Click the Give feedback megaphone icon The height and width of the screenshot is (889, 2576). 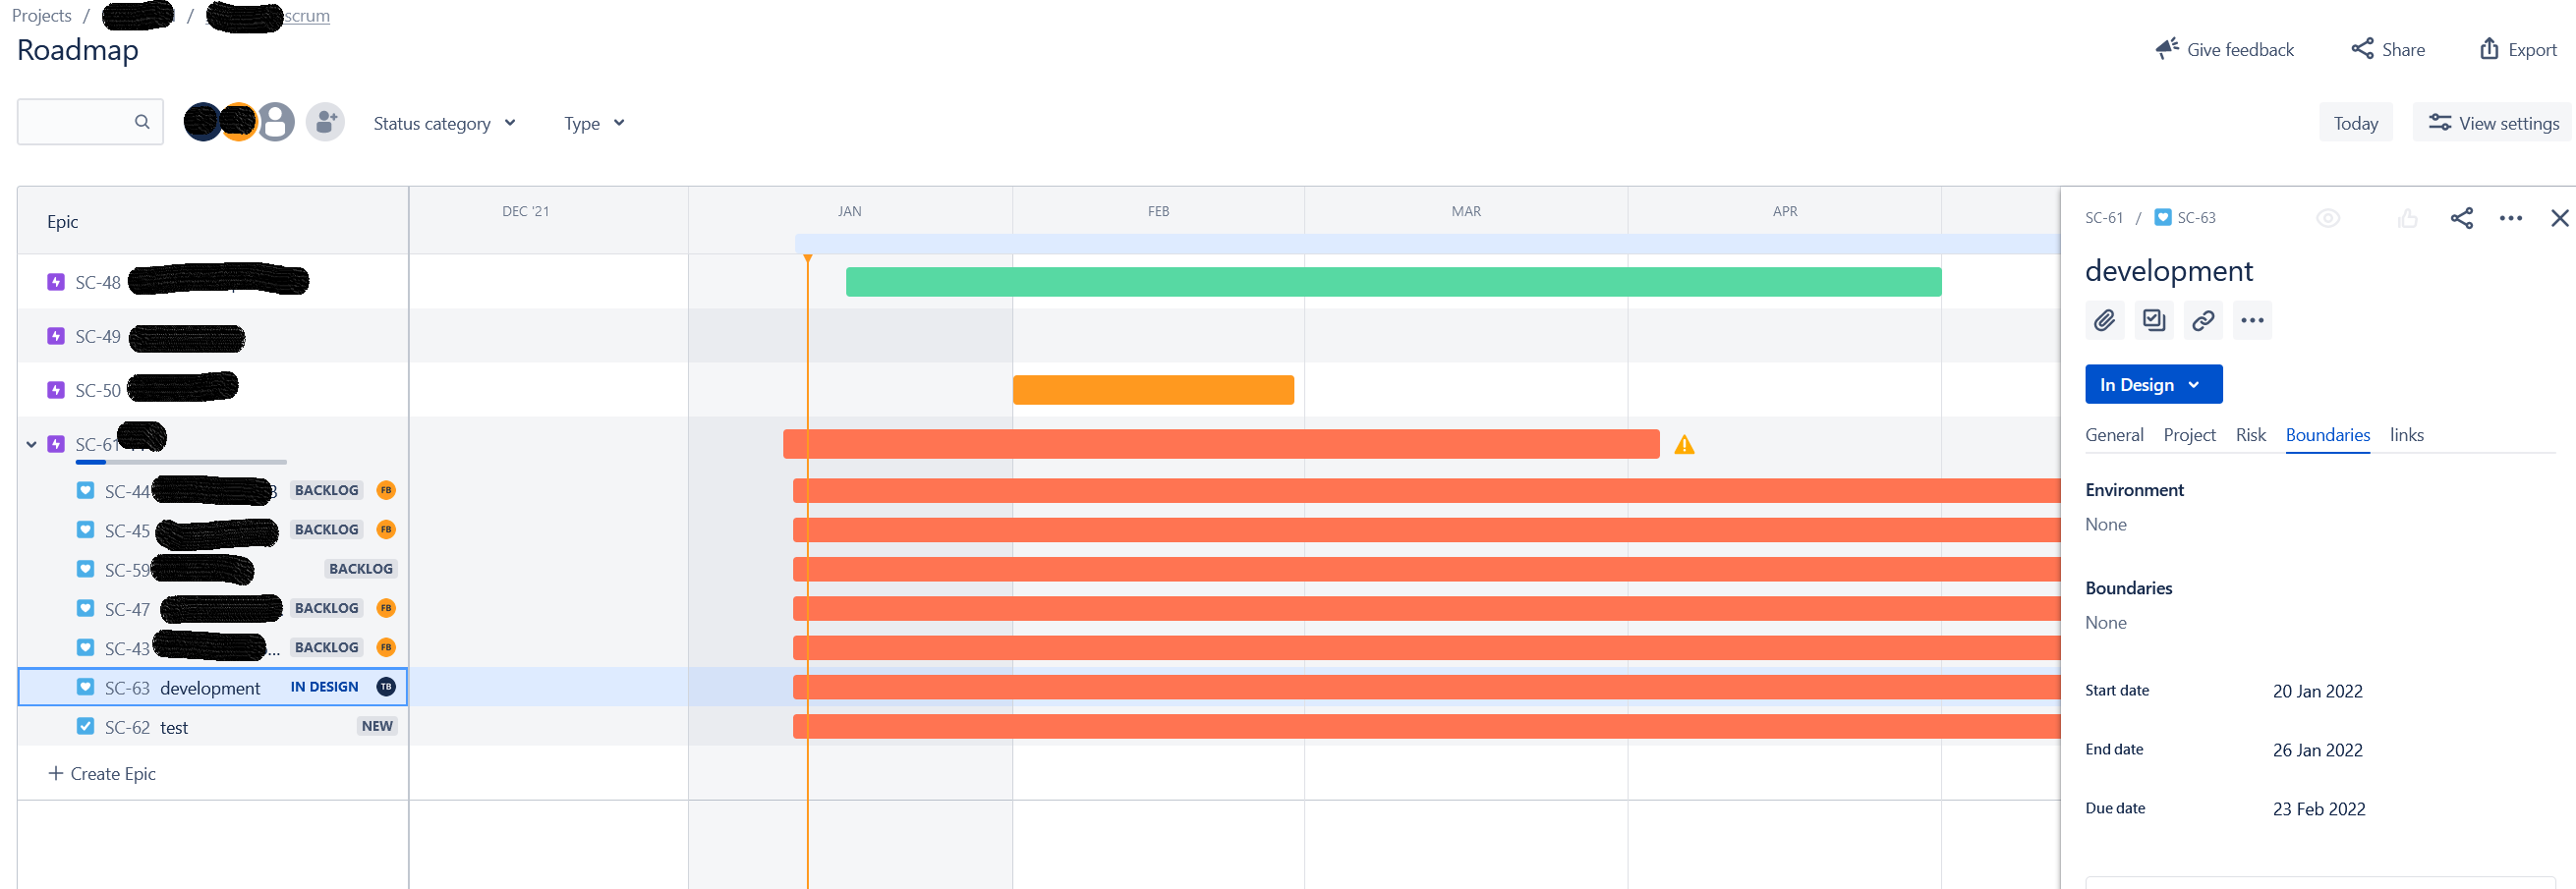pos(2167,49)
